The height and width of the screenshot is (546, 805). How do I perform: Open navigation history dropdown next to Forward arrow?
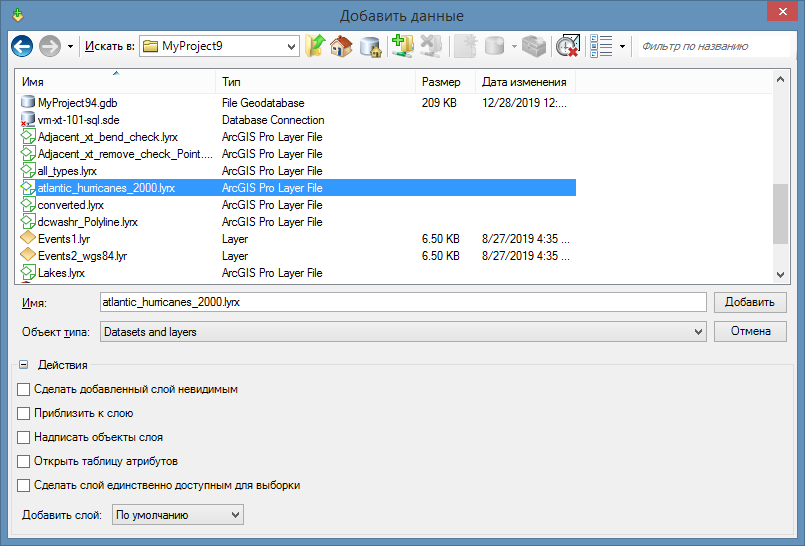tap(70, 47)
